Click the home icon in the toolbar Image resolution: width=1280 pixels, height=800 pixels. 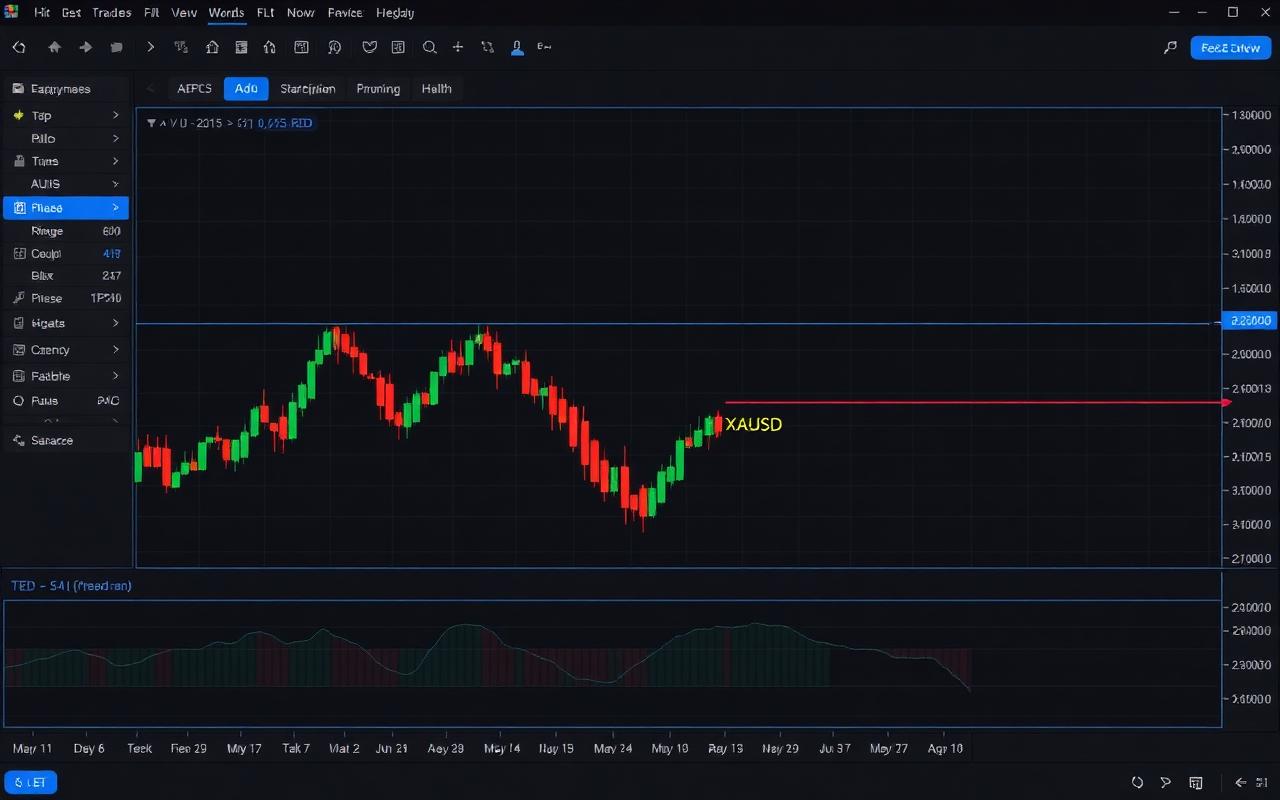(54, 47)
